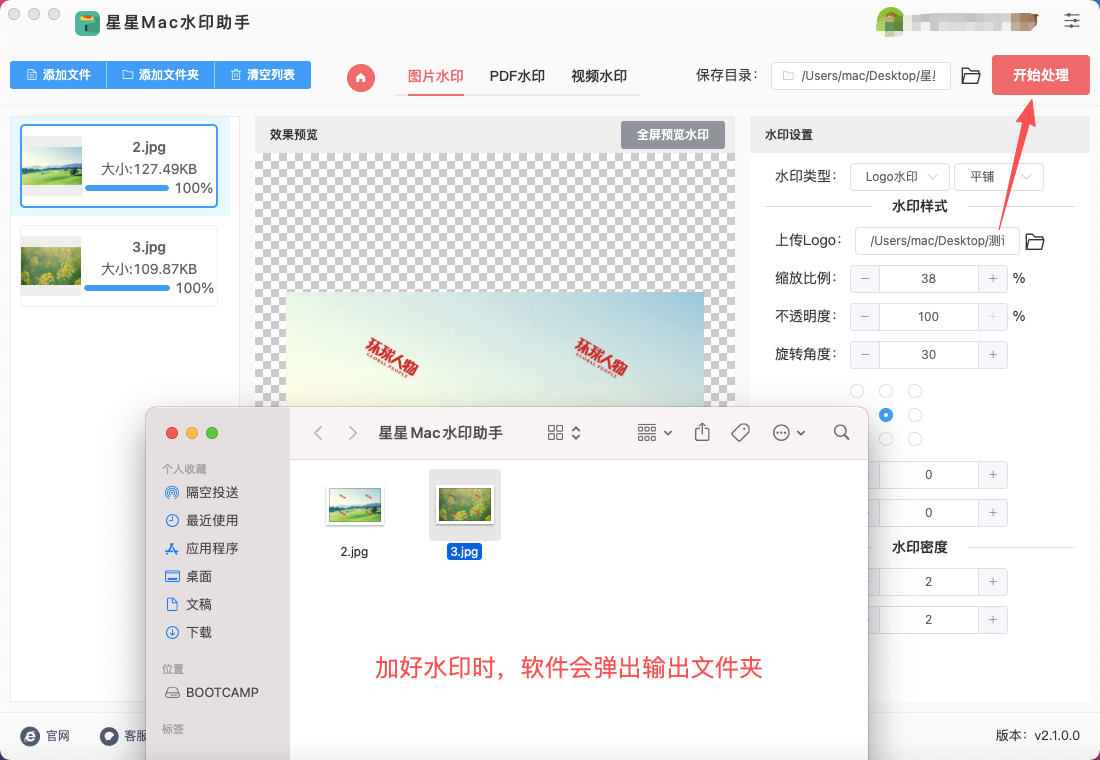
Task: Click the 上传Logo path field
Action: [x=937, y=241]
